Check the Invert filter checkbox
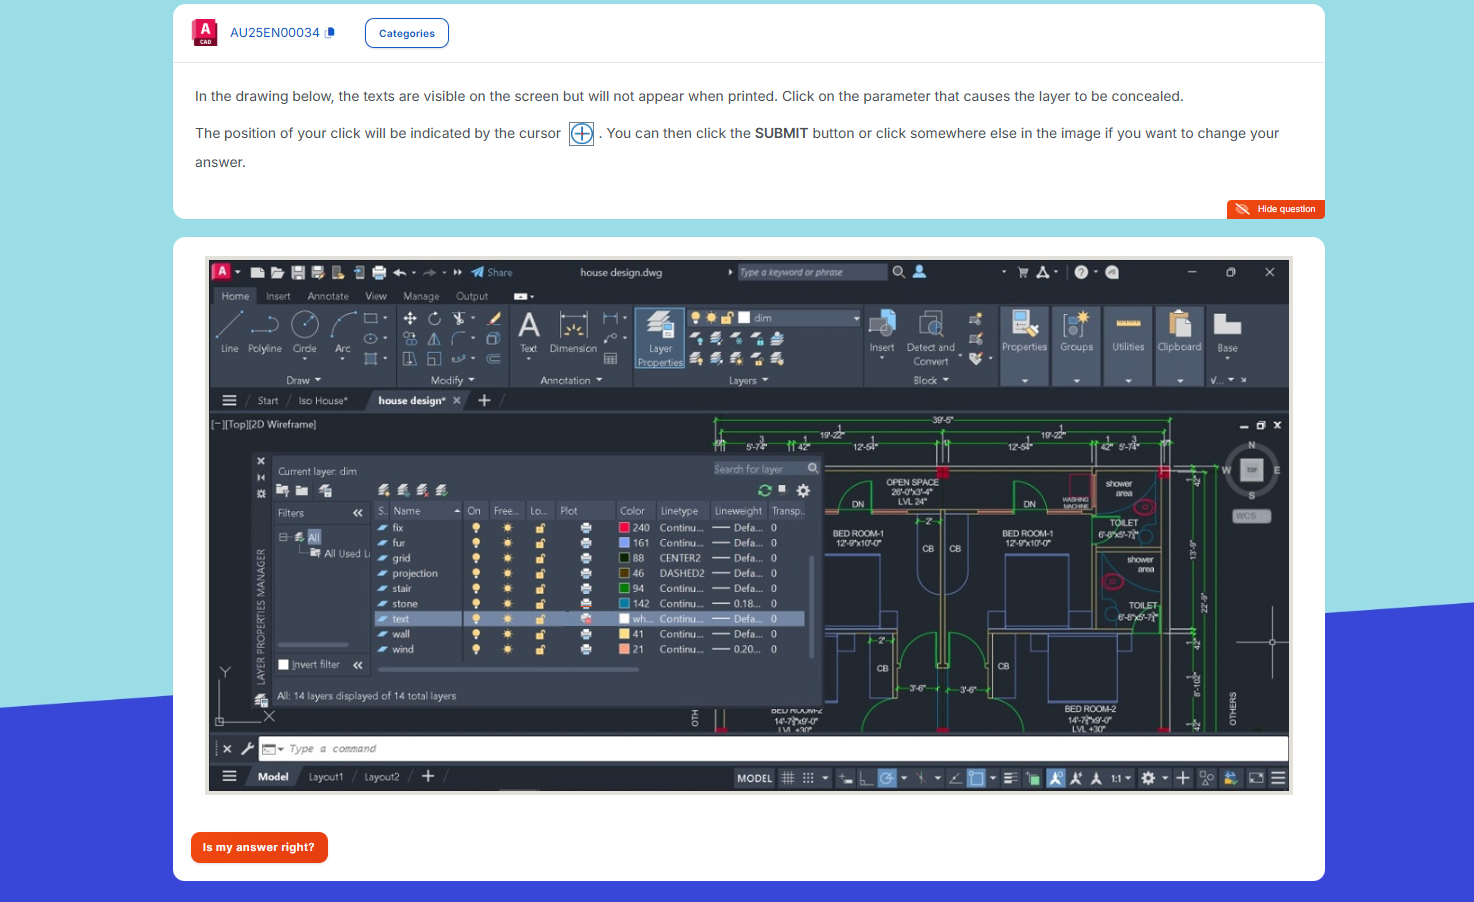Image resolution: width=1474 pixels, height=902 pixels. [x=283, y=665]
